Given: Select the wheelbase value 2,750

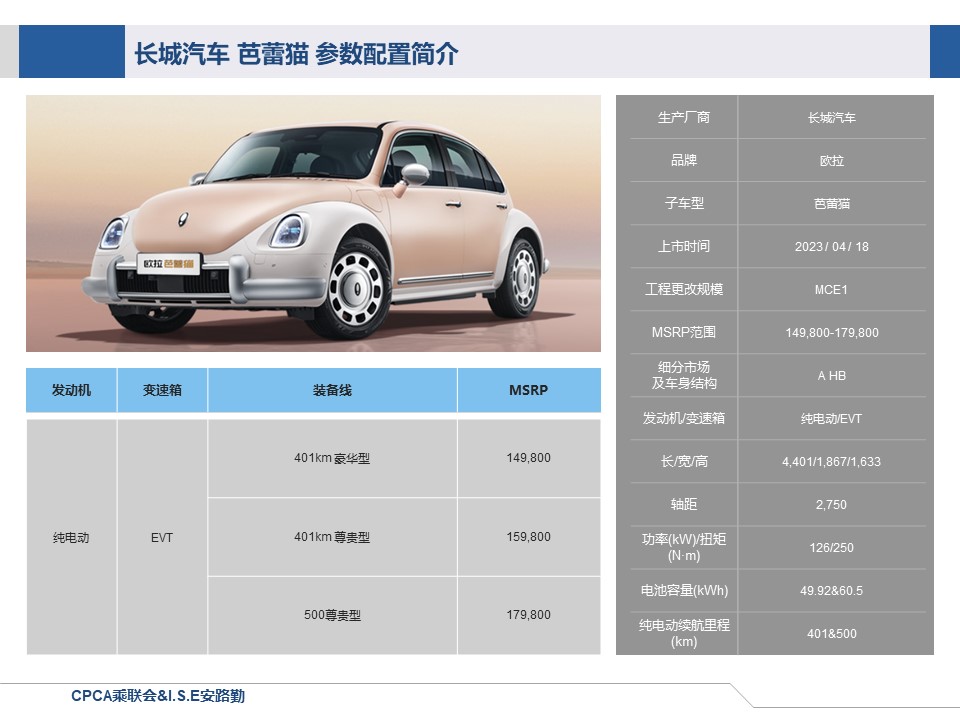Looking at the screenshot, I should pyautogui.click(x=831, y=504).
